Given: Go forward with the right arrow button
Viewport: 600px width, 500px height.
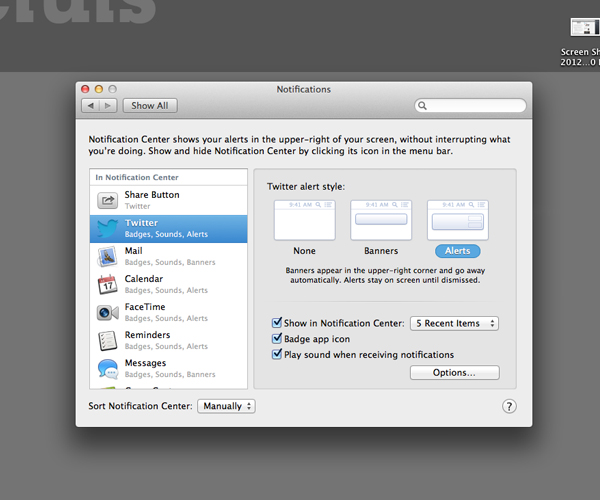Looking at the screenshot, I should tap(108, 106).
